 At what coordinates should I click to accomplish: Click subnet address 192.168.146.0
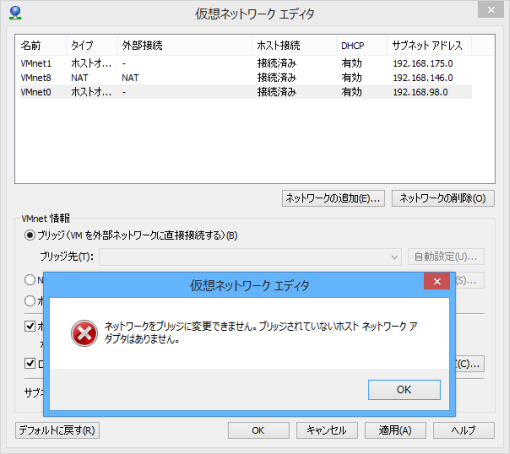pyautogui.click(x=423, y=78)
